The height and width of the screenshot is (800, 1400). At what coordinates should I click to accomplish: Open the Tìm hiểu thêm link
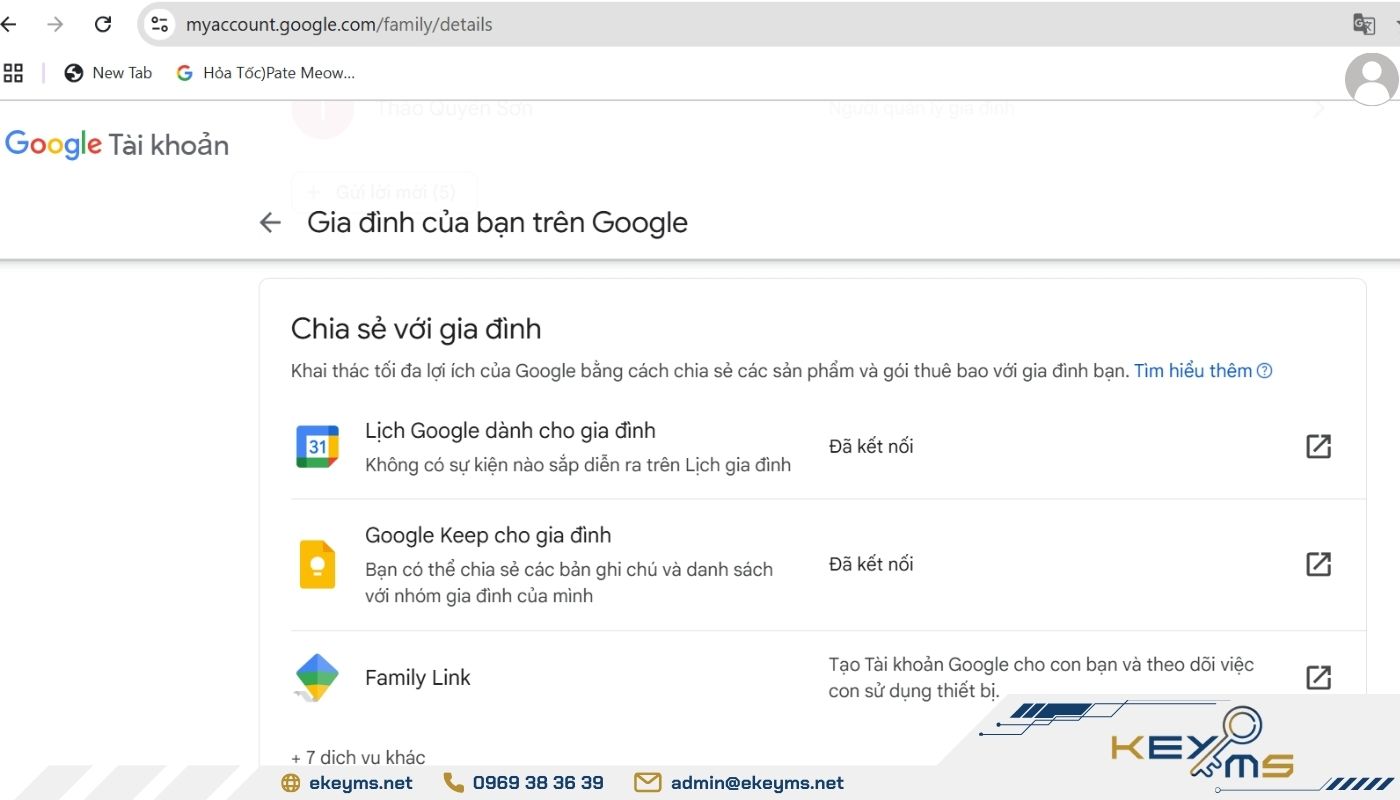tap(1193, 371)
